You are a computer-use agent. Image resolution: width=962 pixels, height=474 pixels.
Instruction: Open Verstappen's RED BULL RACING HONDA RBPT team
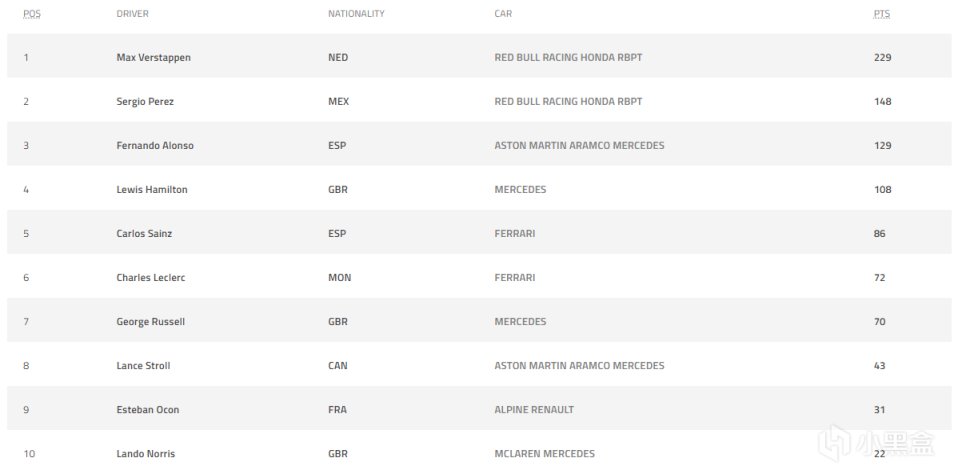[x=568, y=57]
